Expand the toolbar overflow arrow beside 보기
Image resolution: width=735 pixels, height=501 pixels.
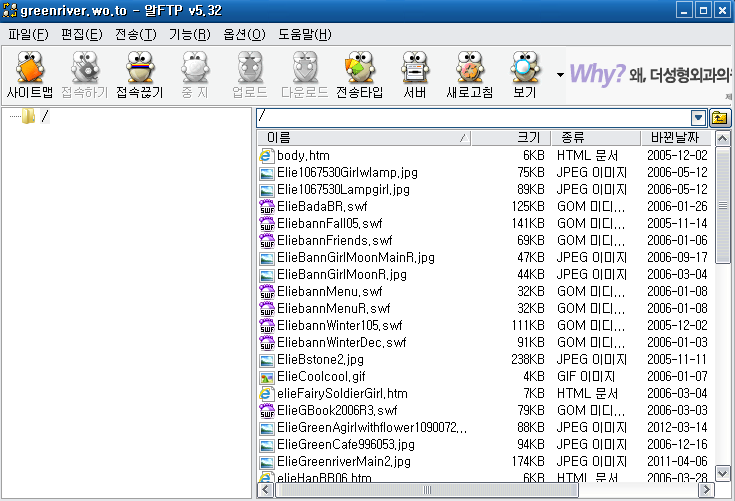click(x=560, y=75)
